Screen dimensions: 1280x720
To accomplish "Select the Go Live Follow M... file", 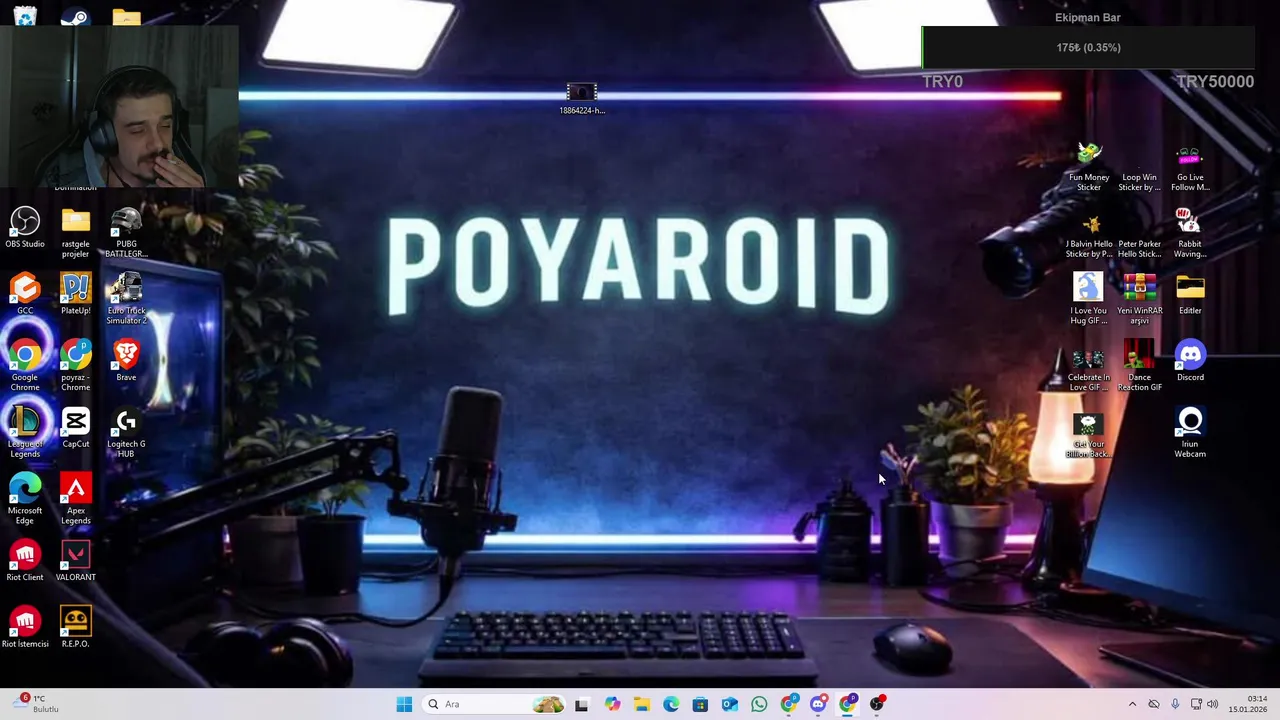I will pos(1190,166).
